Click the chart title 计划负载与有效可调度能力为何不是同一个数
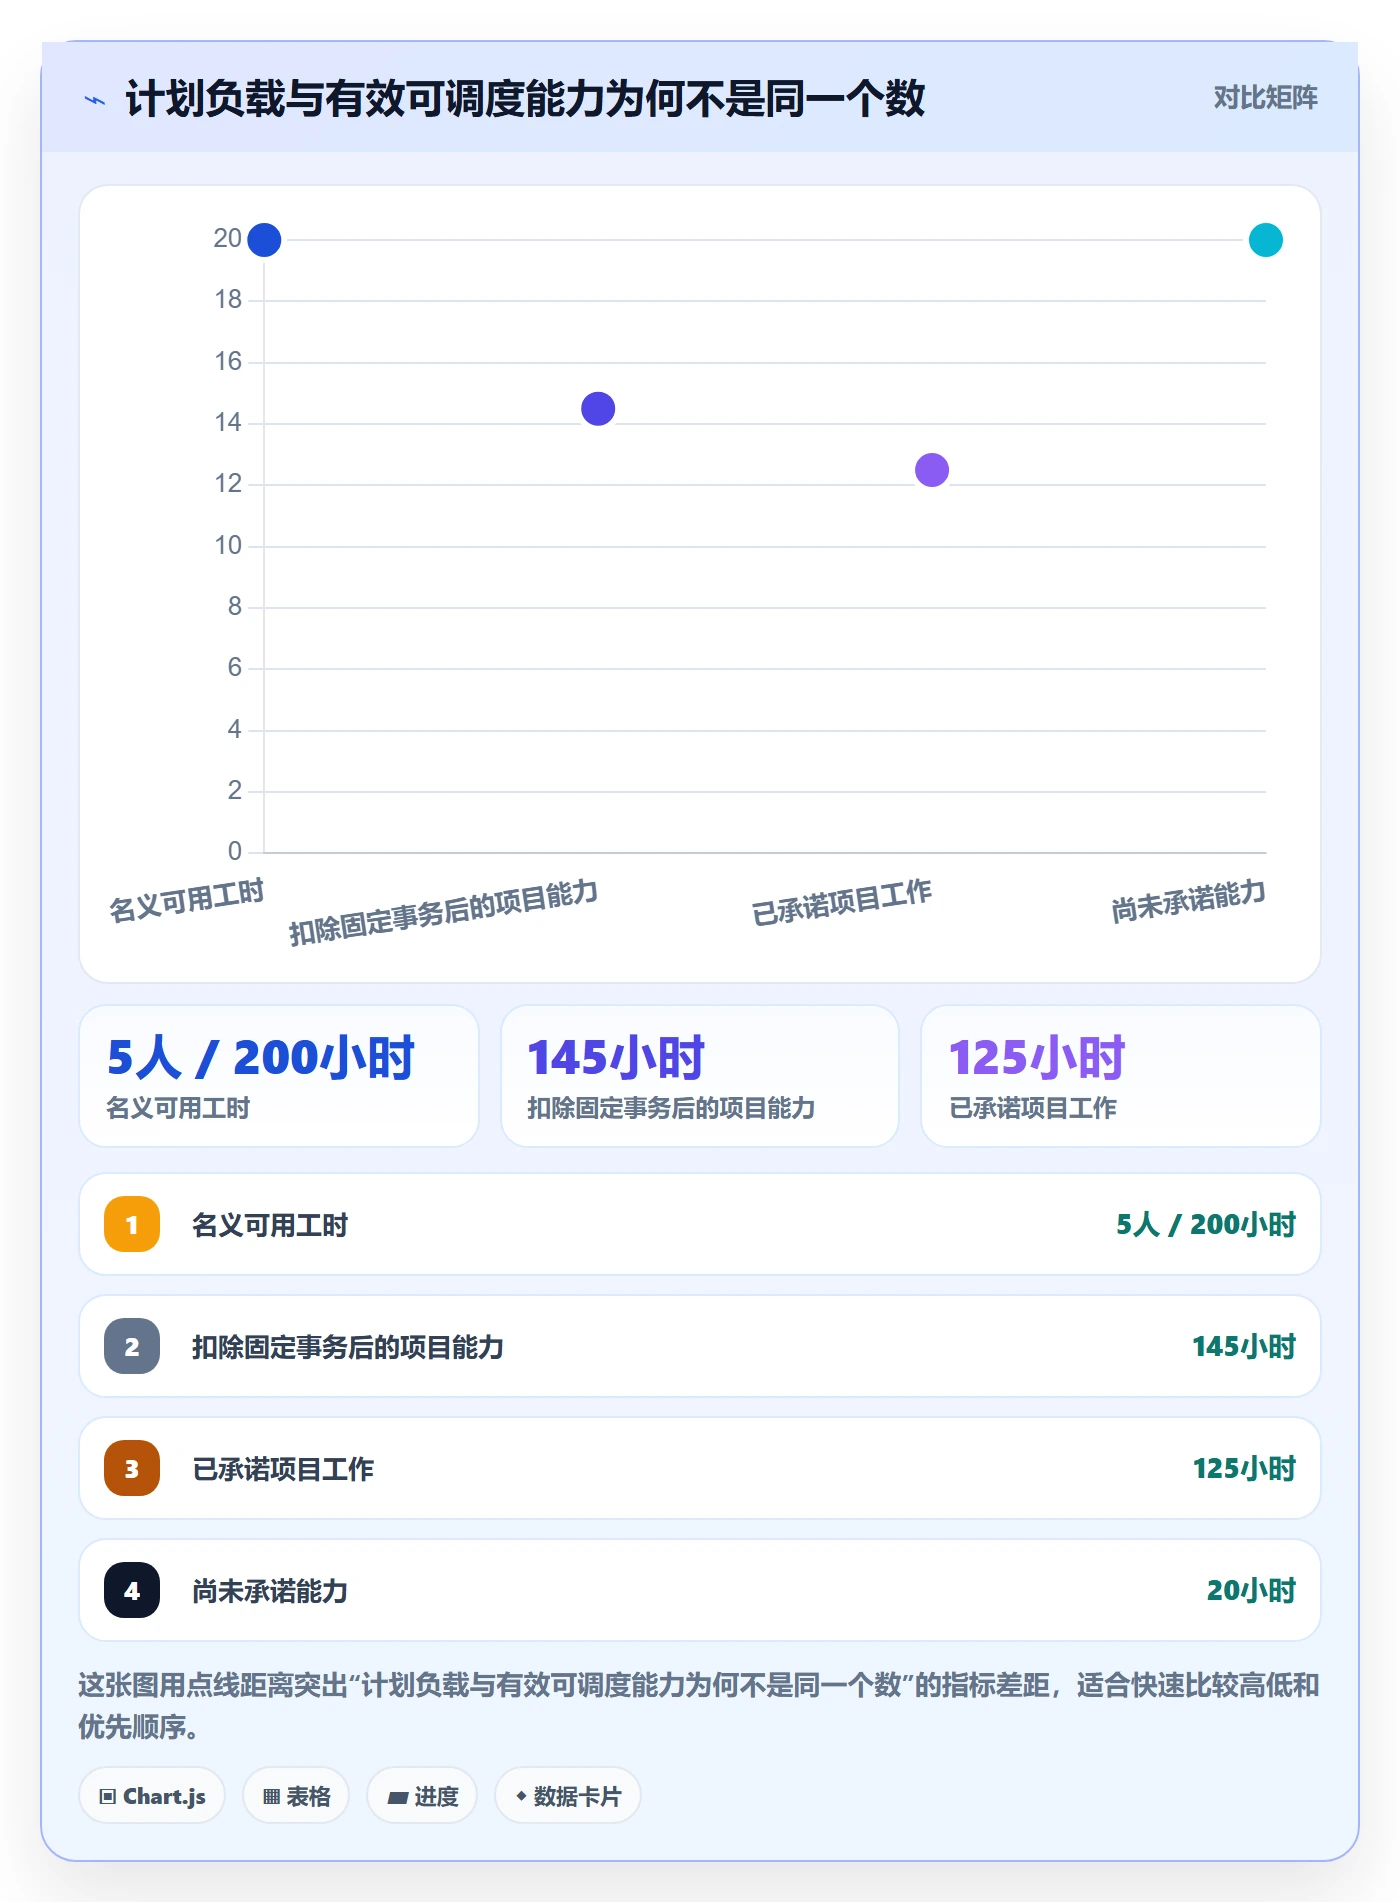 coord(525,99)
